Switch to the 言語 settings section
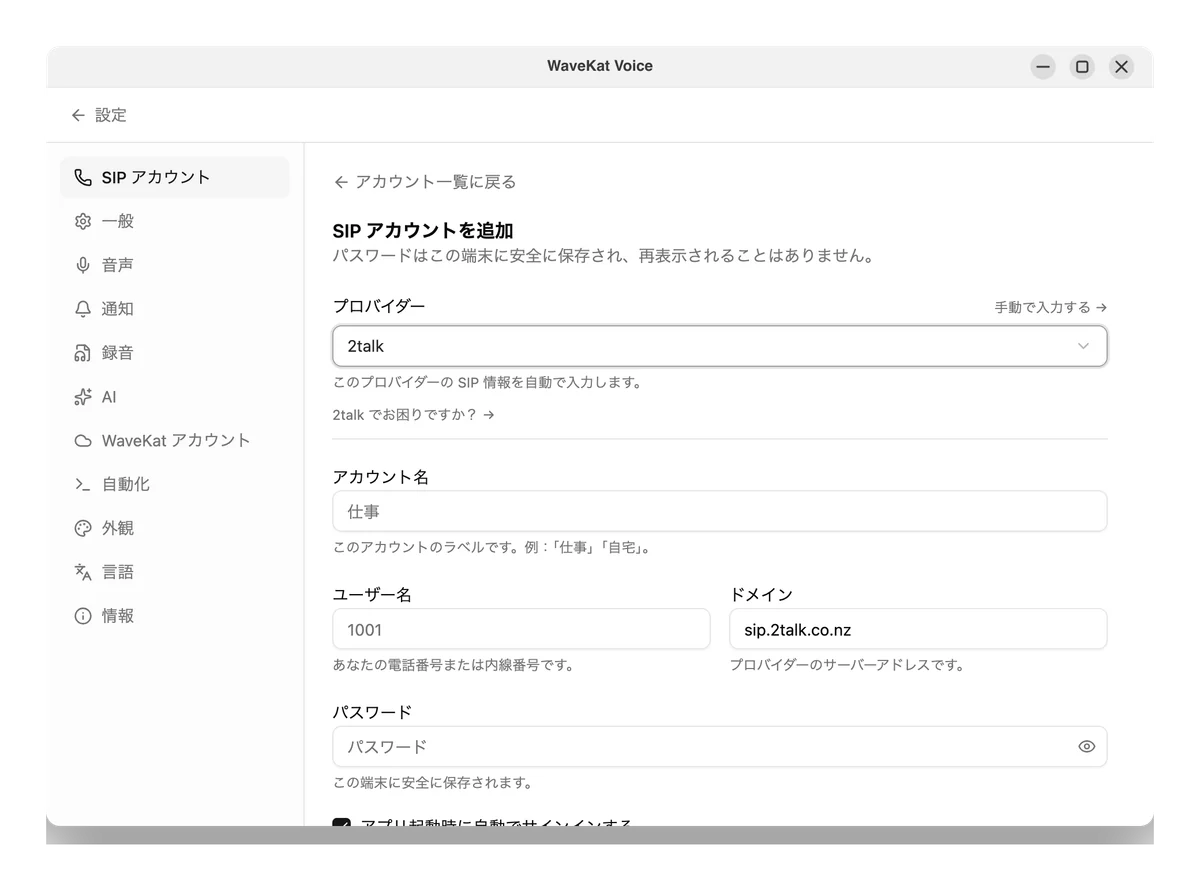 [x=175, y=572]
